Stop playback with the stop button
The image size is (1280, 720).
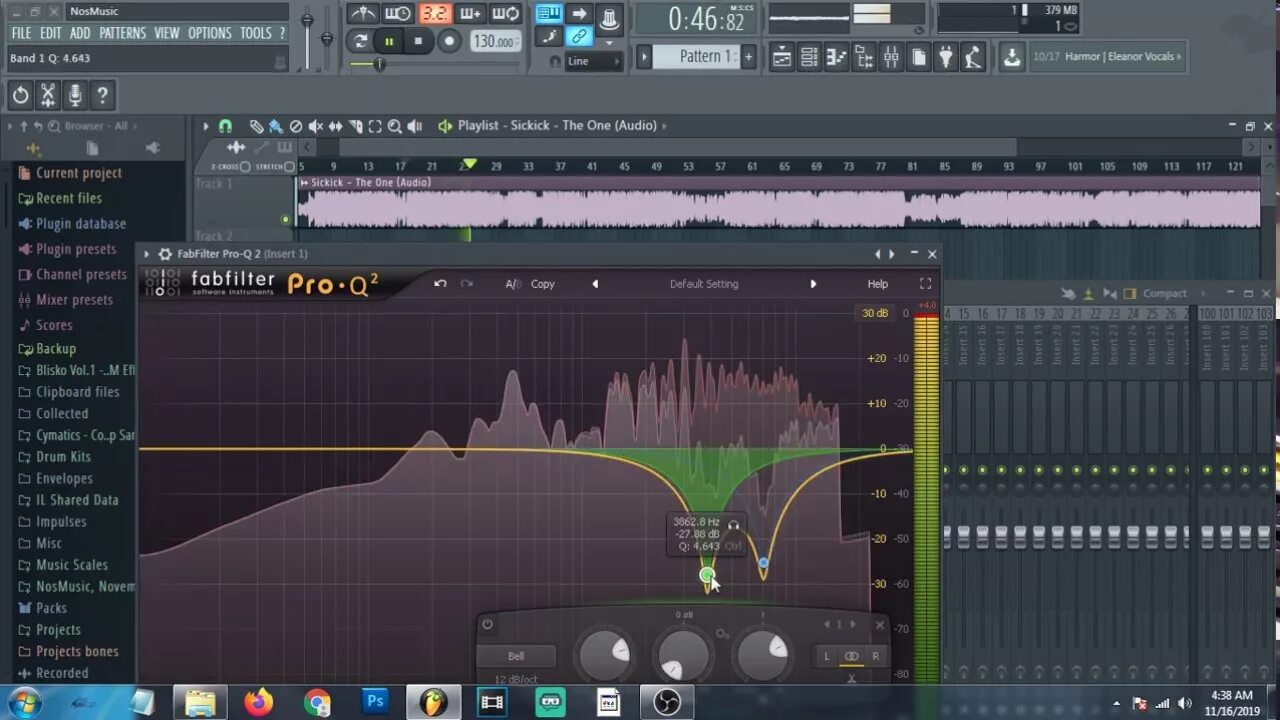coord(418,41)
